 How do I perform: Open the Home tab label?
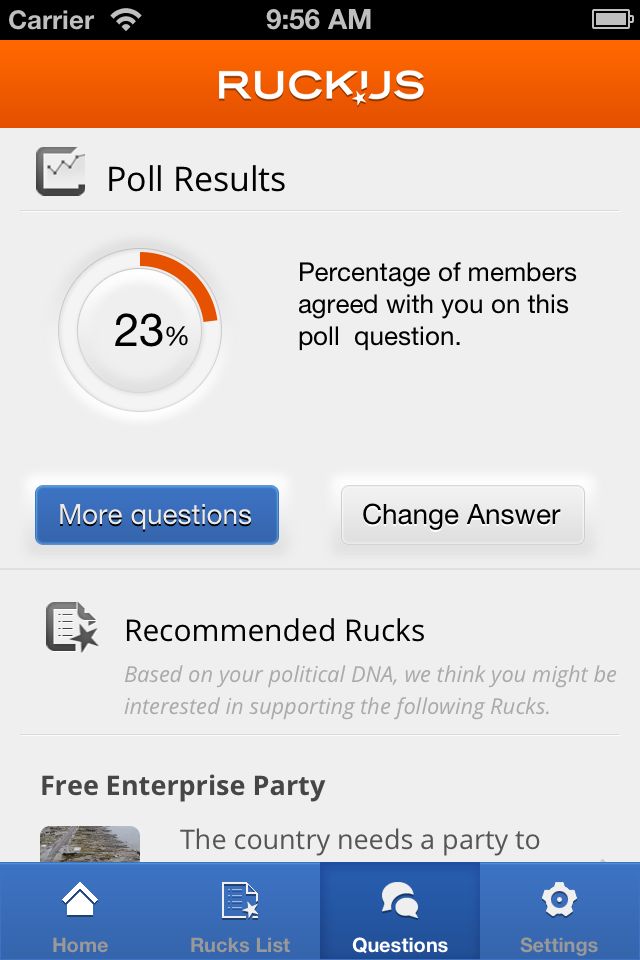(80, 945)
